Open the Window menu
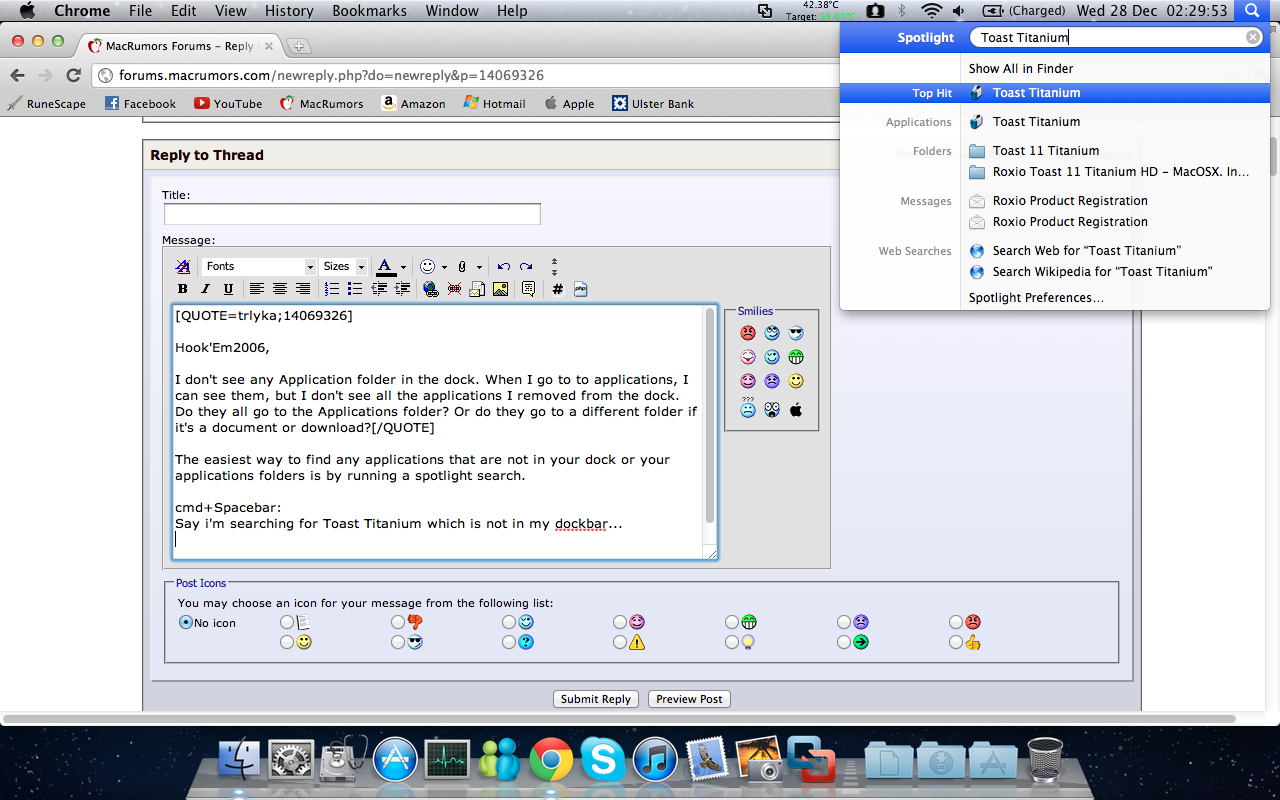 [x=452, y=11]
